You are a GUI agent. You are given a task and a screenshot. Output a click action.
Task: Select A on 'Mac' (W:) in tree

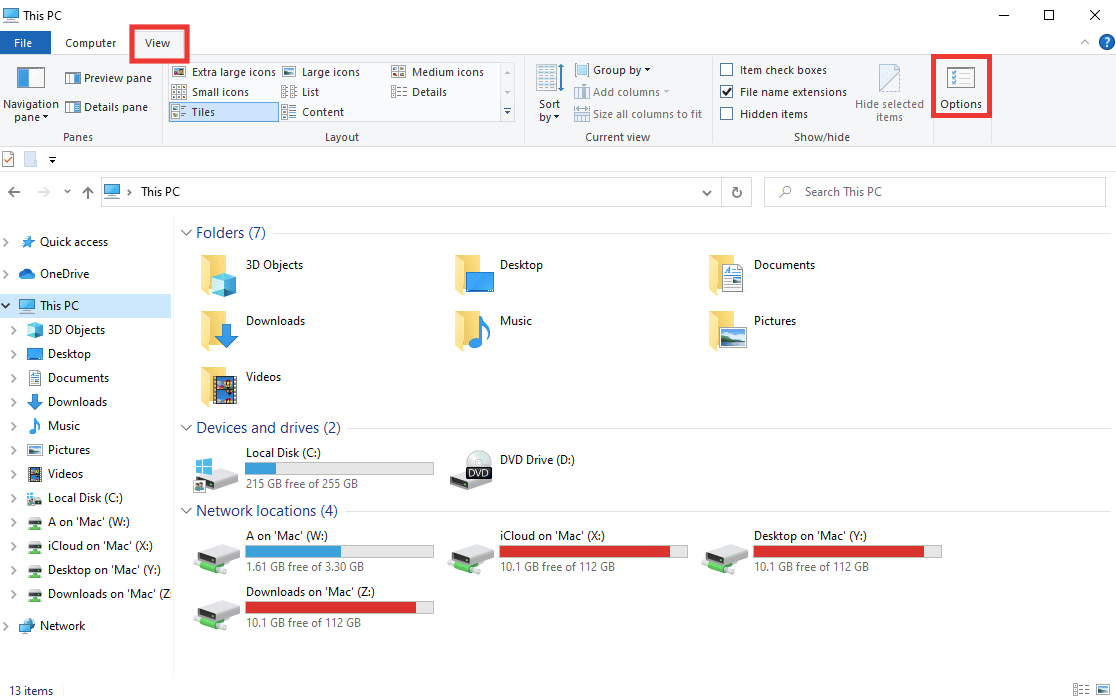coord(88,522)
